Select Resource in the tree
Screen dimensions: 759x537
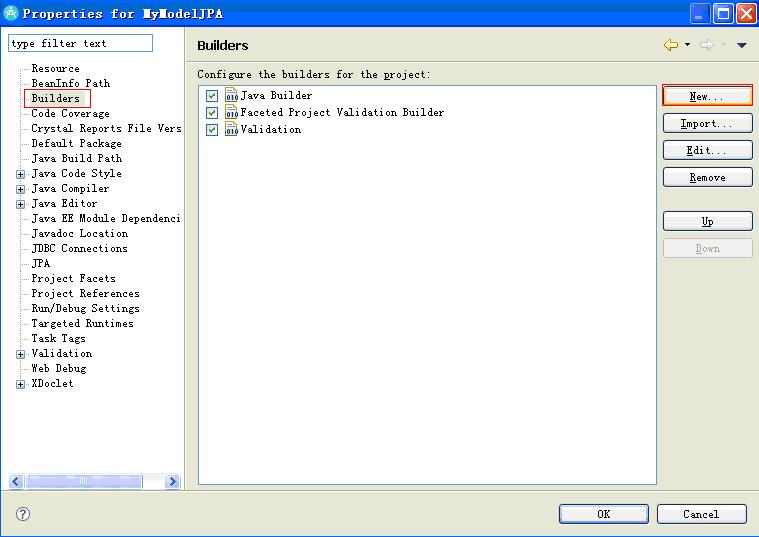tap(55, 68)
